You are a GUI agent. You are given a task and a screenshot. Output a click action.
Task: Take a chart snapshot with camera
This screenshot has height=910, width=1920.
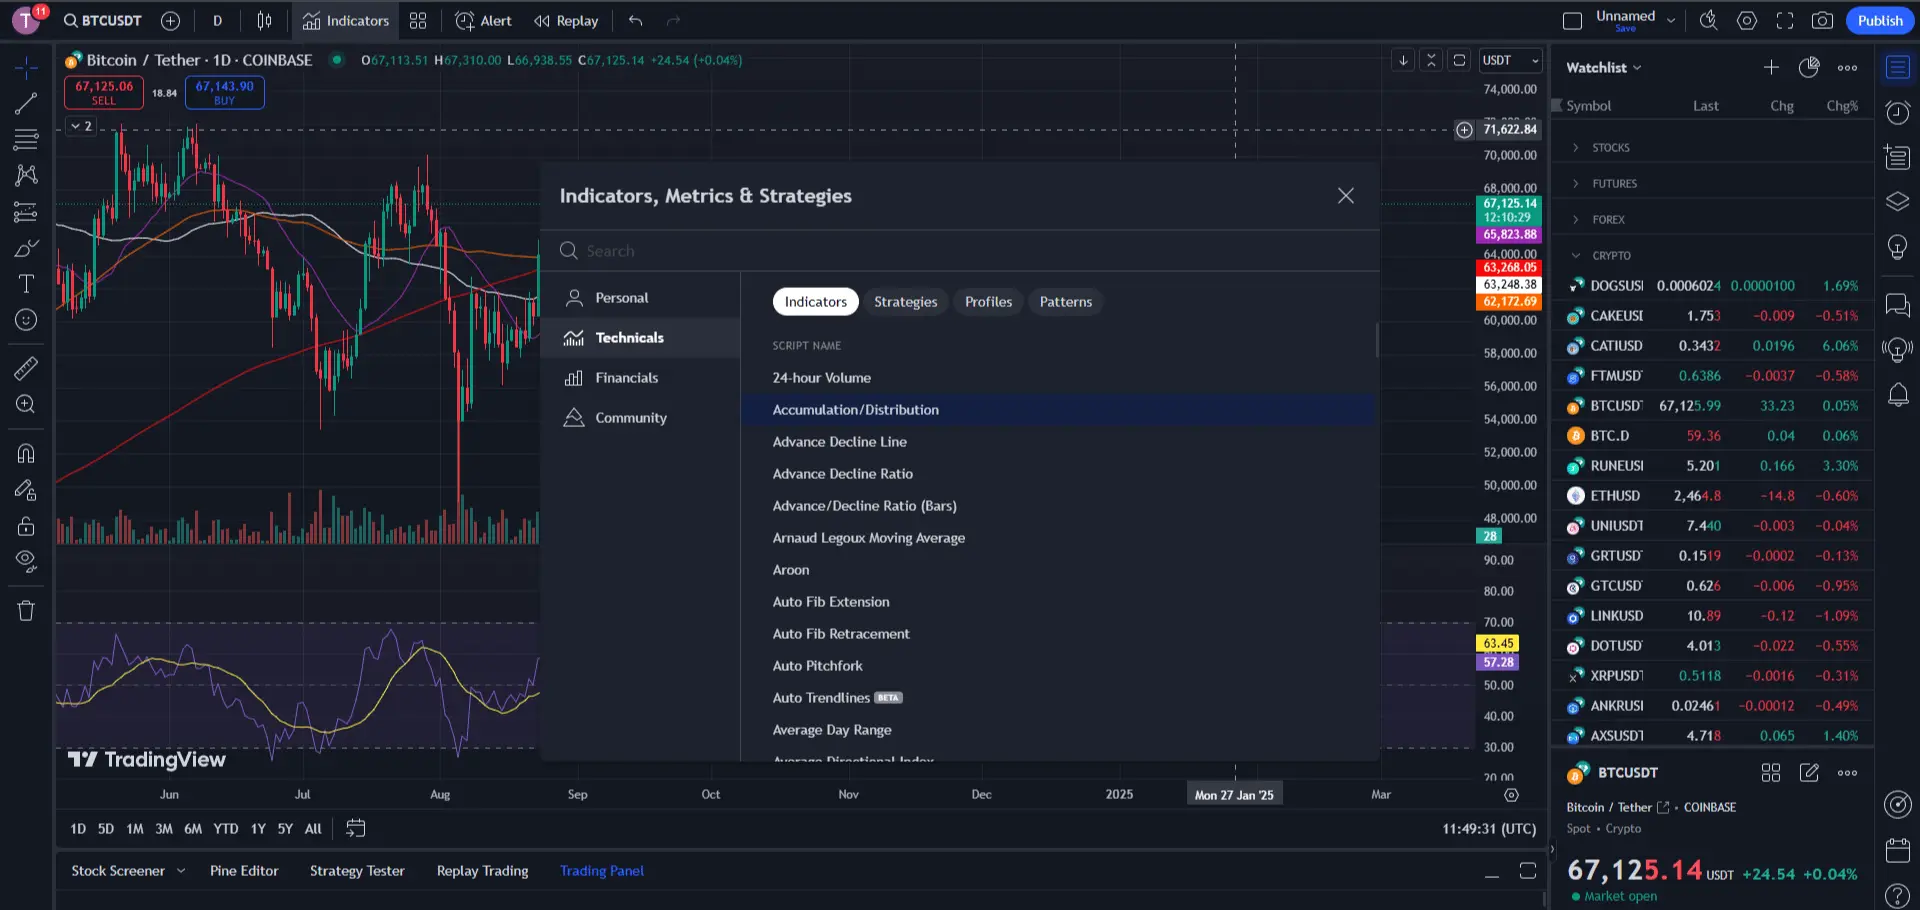[x=1822, y=21]
